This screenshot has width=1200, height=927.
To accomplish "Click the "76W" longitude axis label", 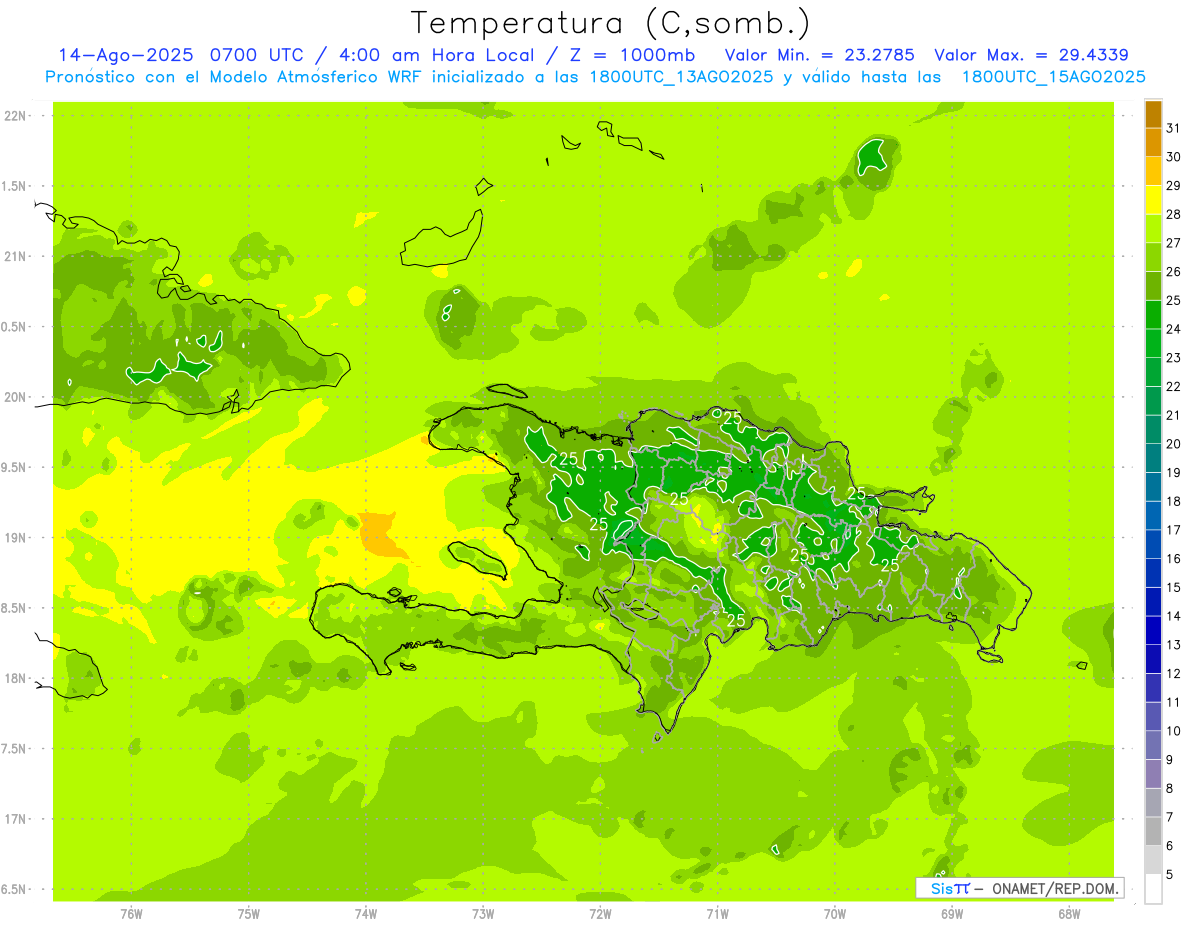I will [131, 914].
